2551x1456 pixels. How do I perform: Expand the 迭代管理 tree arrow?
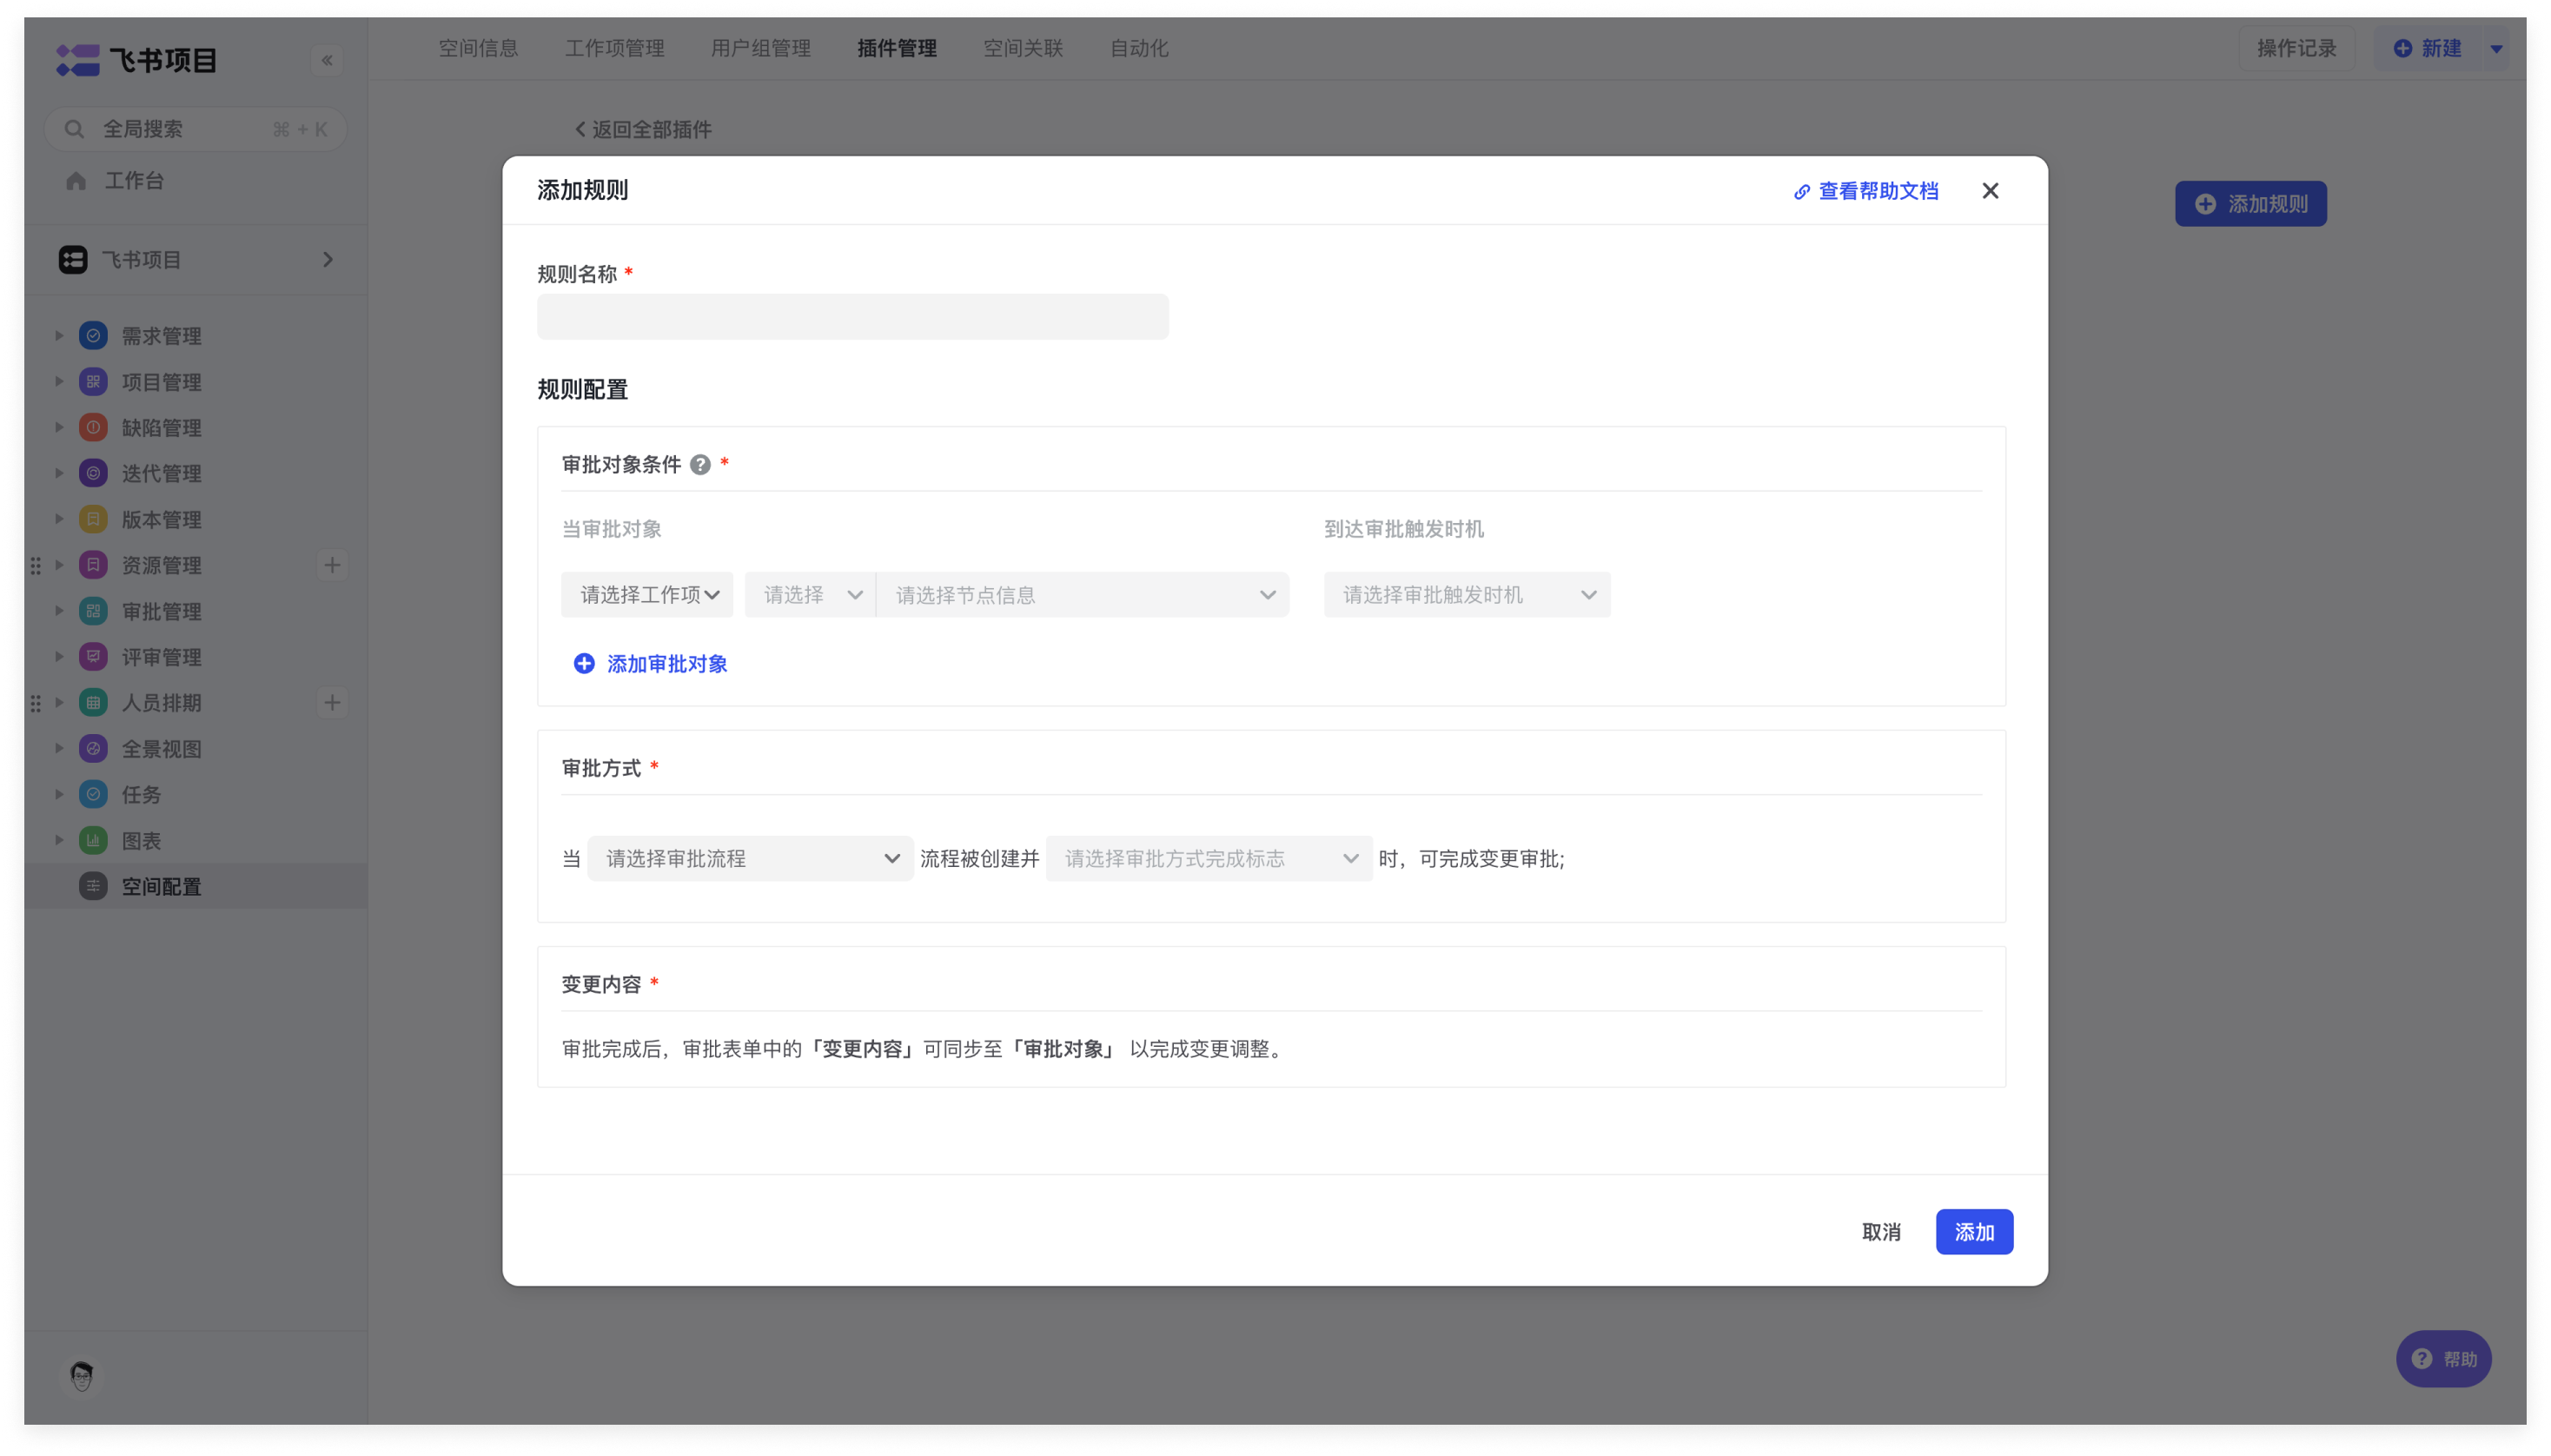click(x=59, y=474)
